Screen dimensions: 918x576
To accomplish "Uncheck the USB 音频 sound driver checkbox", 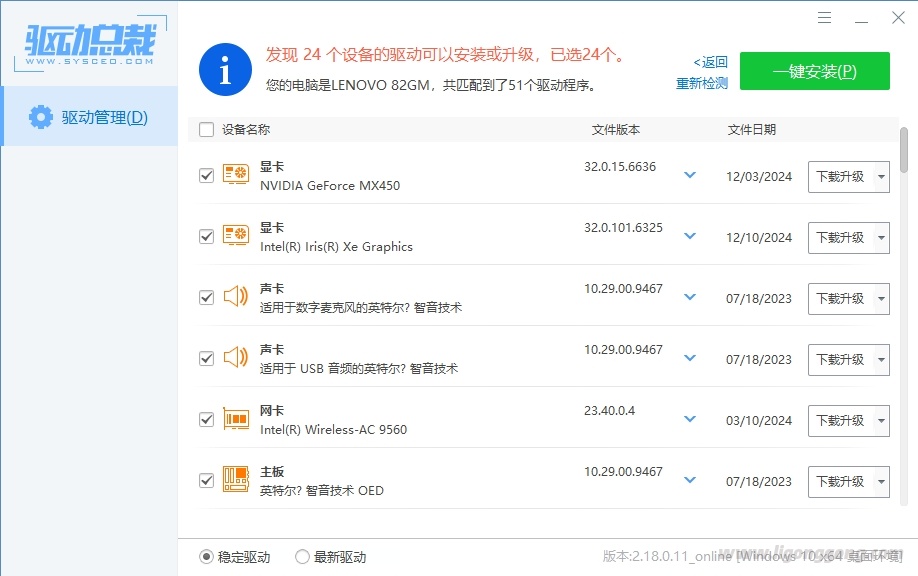I will pos(207,358).
